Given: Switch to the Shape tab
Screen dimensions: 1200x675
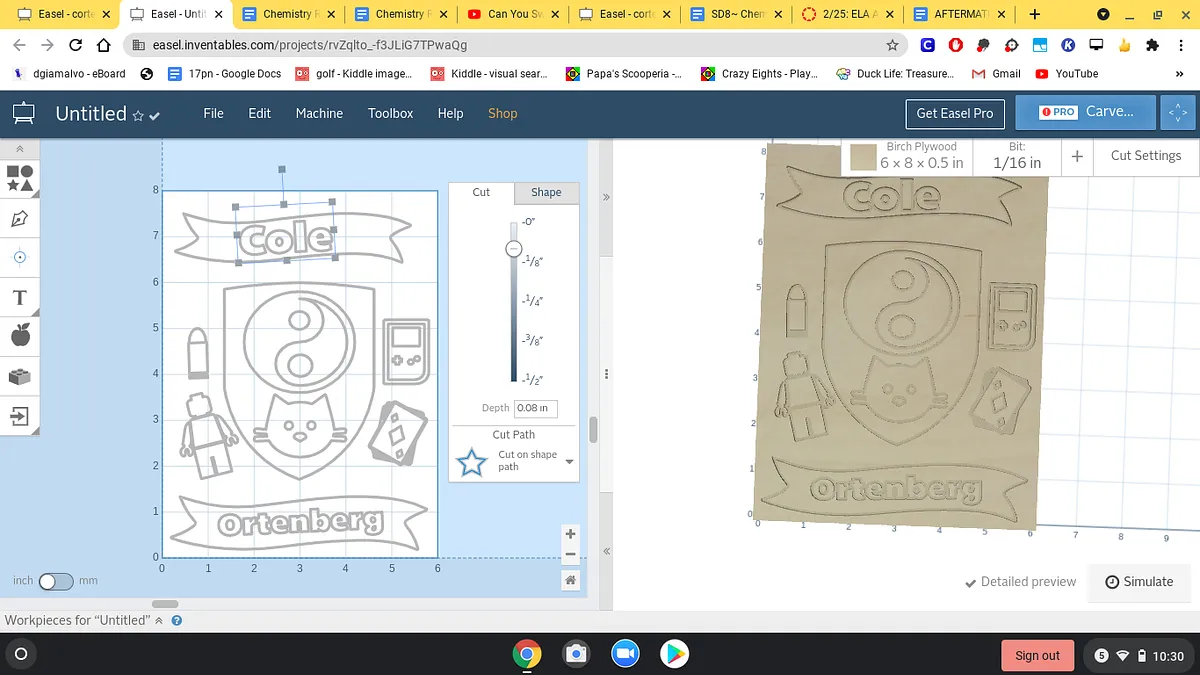Looking at the screenshot, I should pos(546,192).
